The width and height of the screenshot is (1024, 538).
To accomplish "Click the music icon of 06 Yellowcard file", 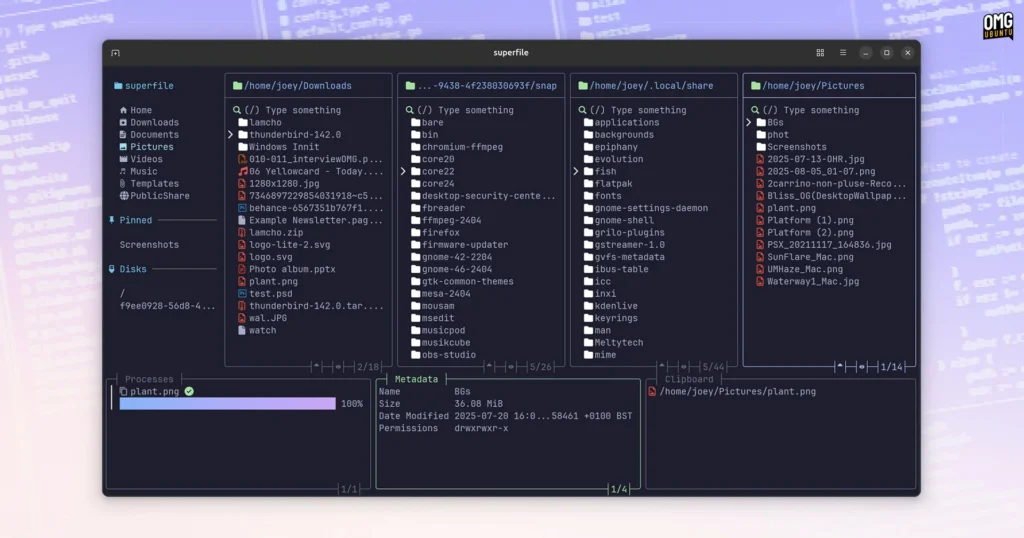I will tap(243, 172).
